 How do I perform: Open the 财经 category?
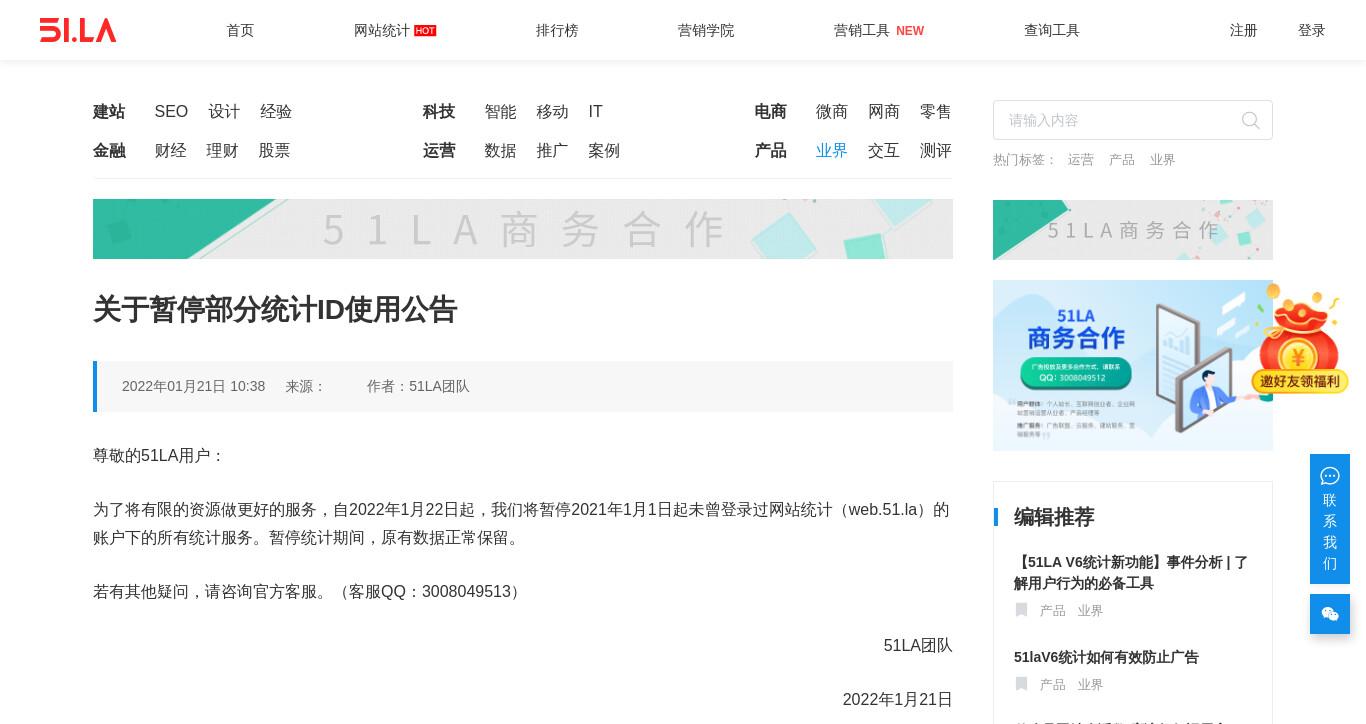coord(170,151)
